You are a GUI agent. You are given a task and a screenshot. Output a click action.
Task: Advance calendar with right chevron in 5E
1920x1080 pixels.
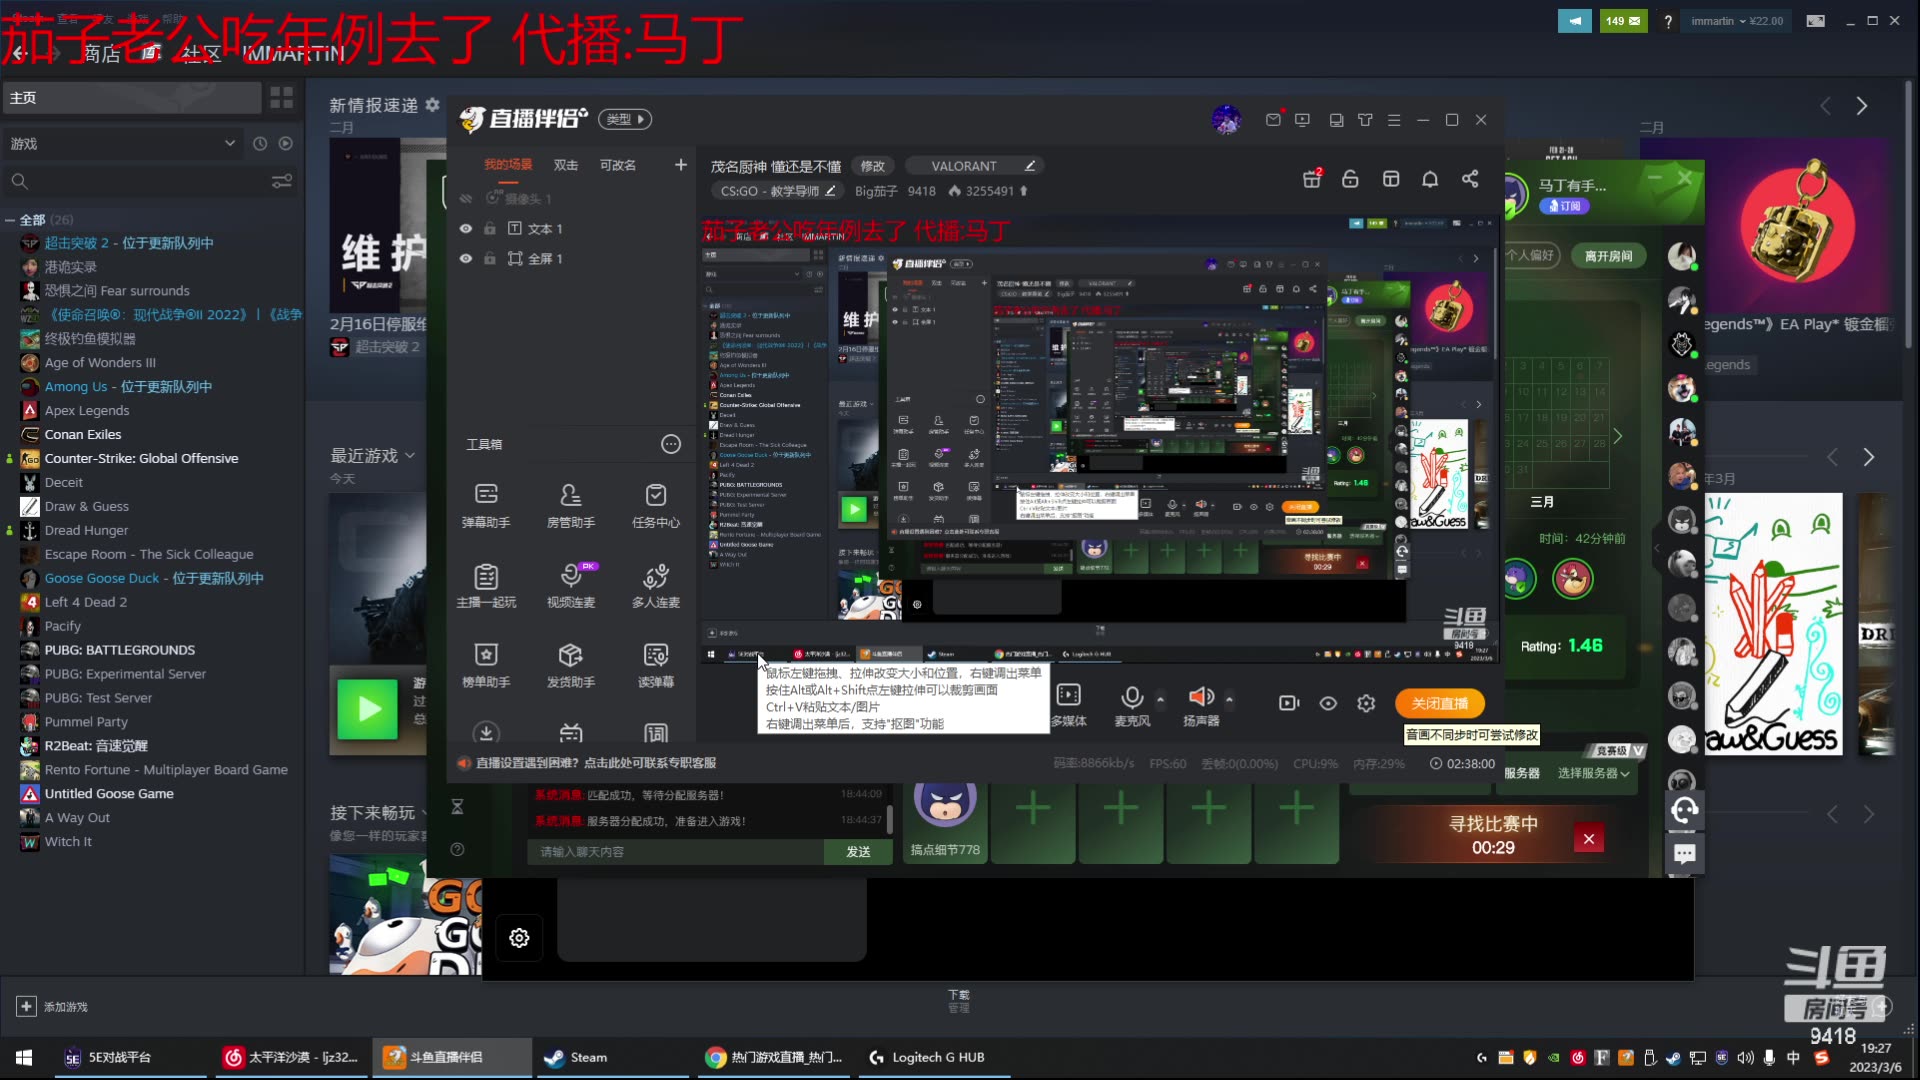point(1617,436)
